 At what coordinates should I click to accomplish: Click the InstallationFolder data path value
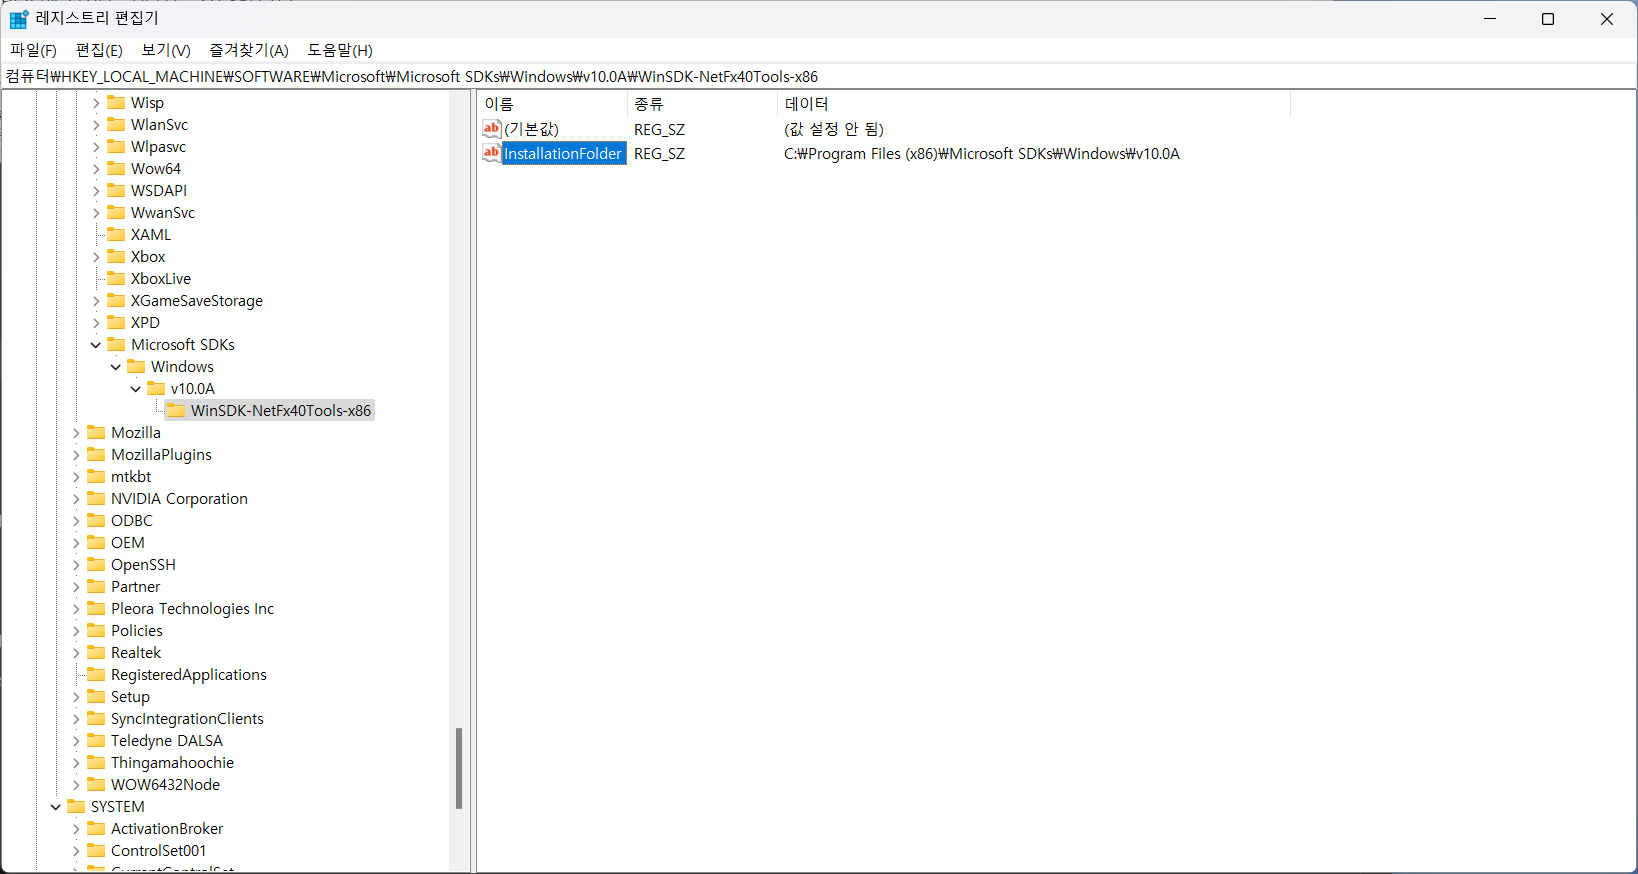pos(982,153)
